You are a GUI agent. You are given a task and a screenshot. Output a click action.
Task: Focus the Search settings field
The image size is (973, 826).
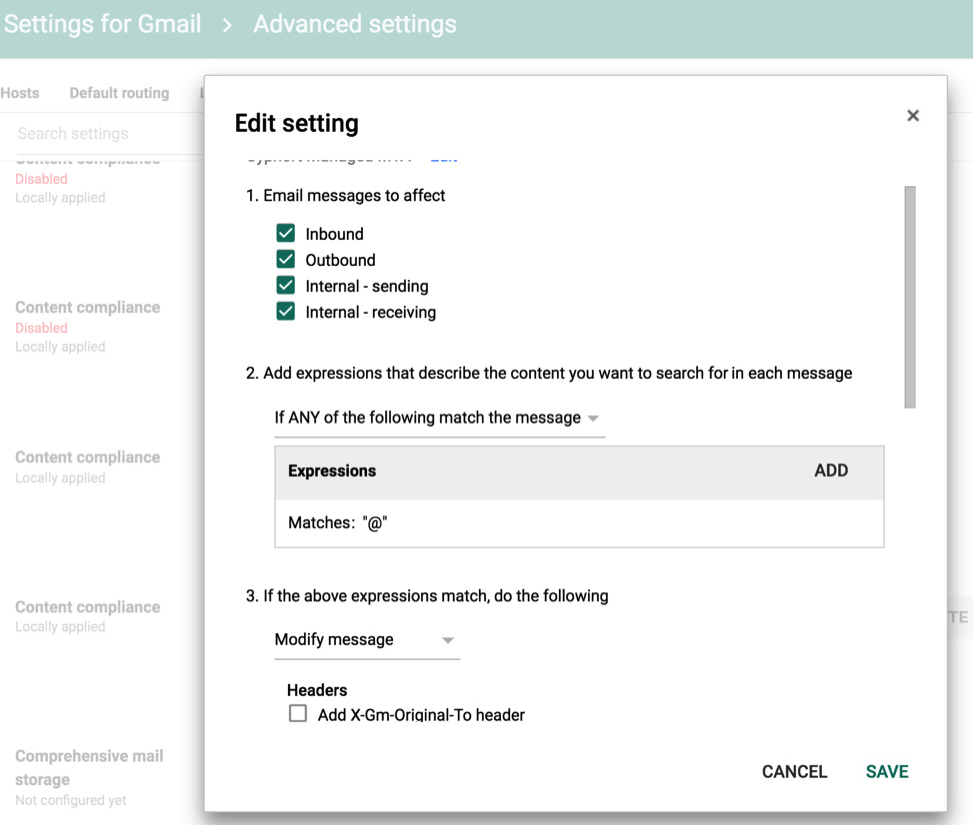100,134
